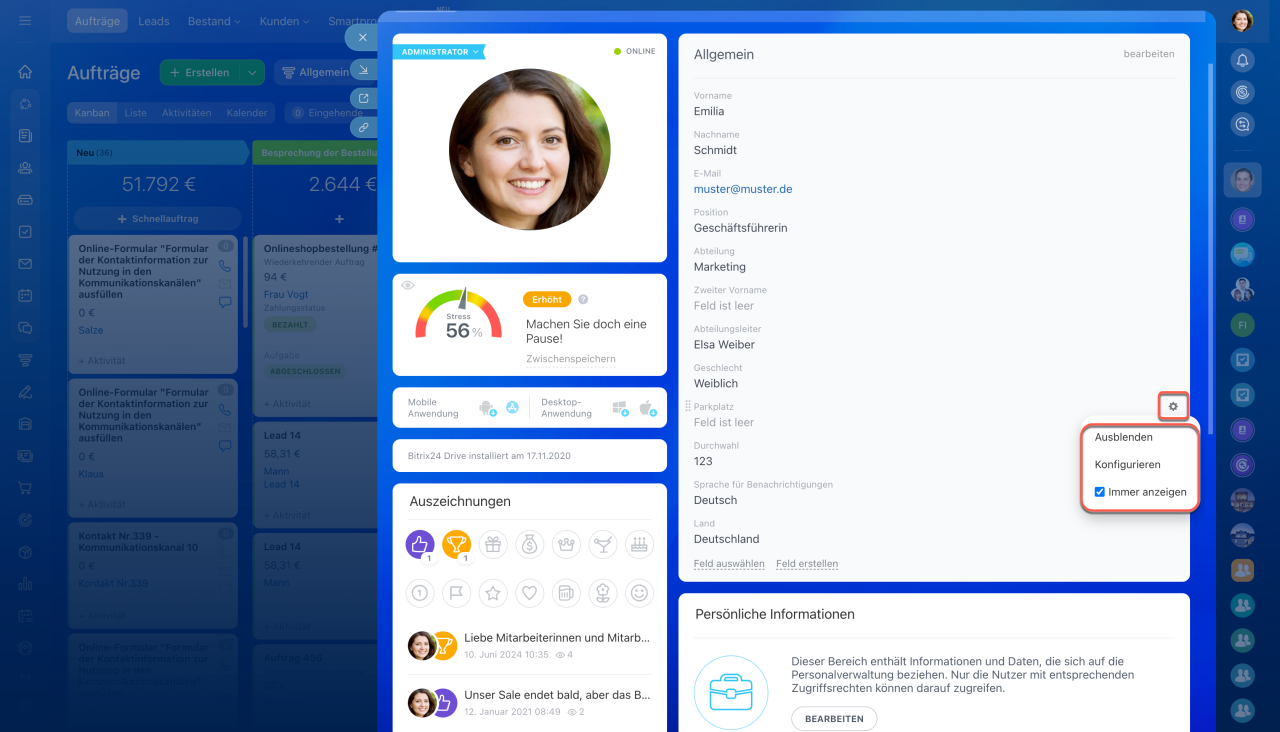The height and width of the screenshot is (732, 1280).
Task: Click the BEARBEITEN button under Persönliche Informationen
Action: pos(834,719)
